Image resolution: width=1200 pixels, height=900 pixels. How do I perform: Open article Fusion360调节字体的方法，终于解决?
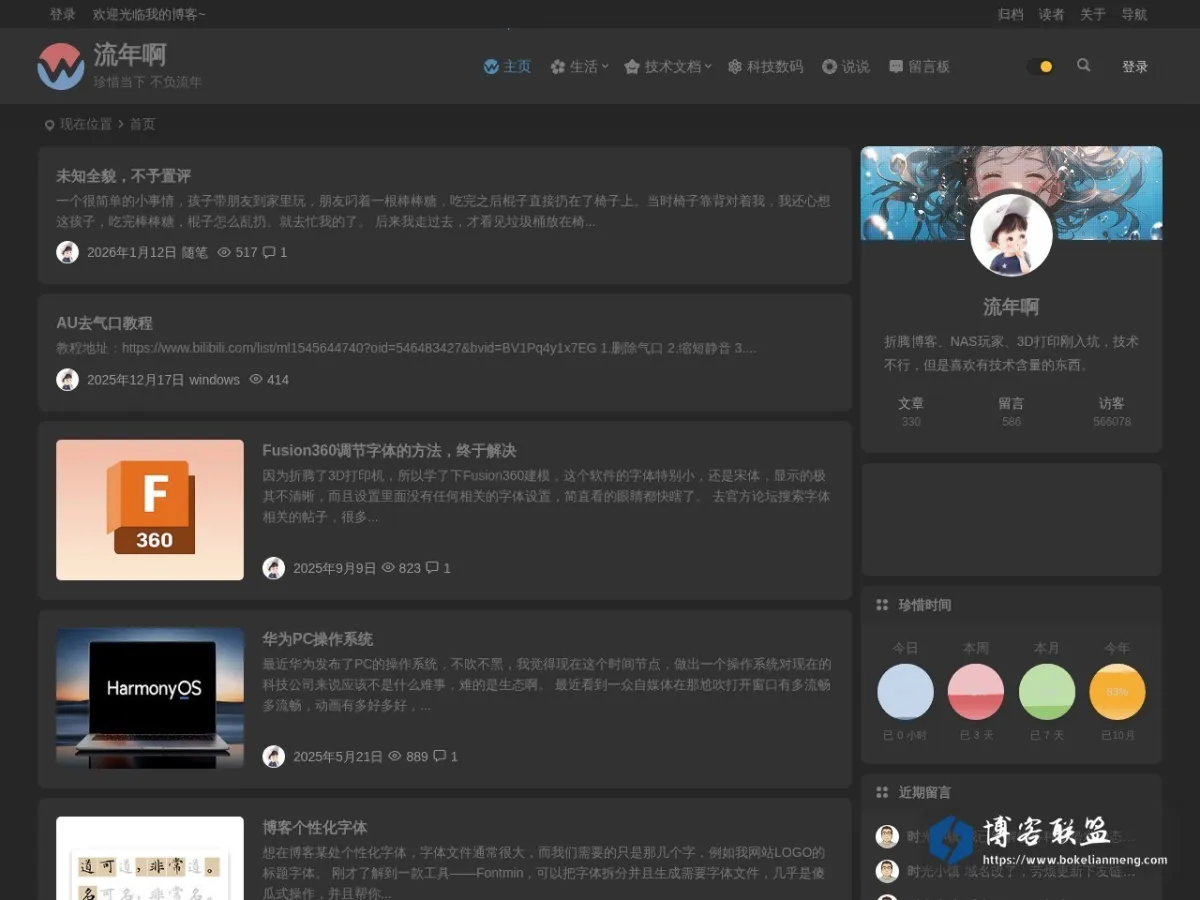389,451
